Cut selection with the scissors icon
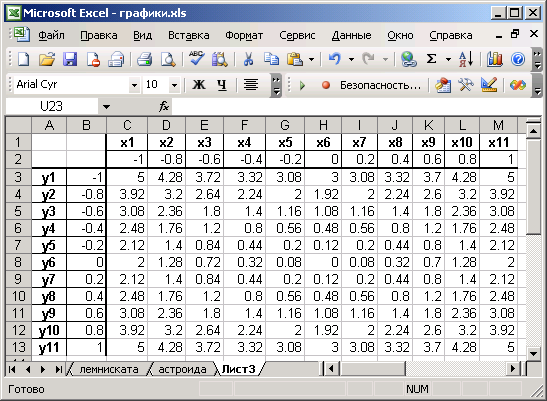Viewport: 547px width, 401px height. [248, 59]
